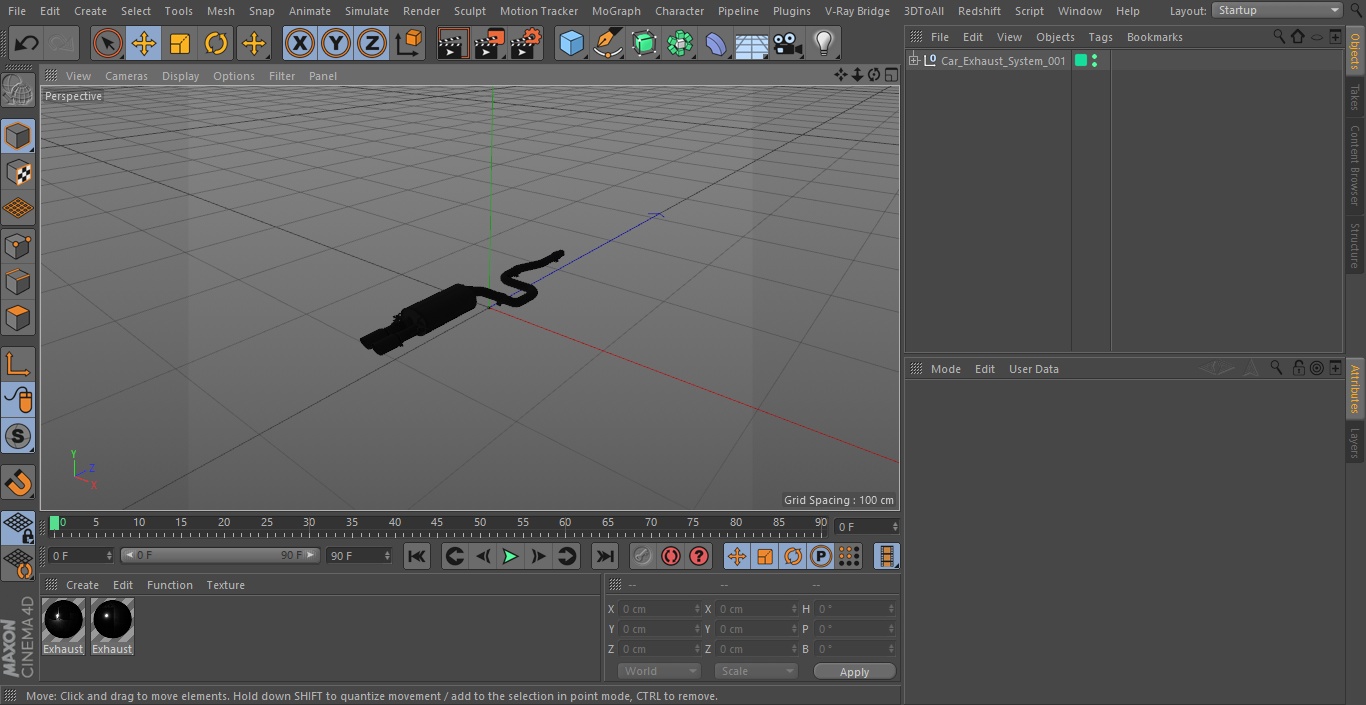Image resolution: width=1366 pixels, height=705 pixels.
Task: Toggle Z axis lock
Action: 372,44
